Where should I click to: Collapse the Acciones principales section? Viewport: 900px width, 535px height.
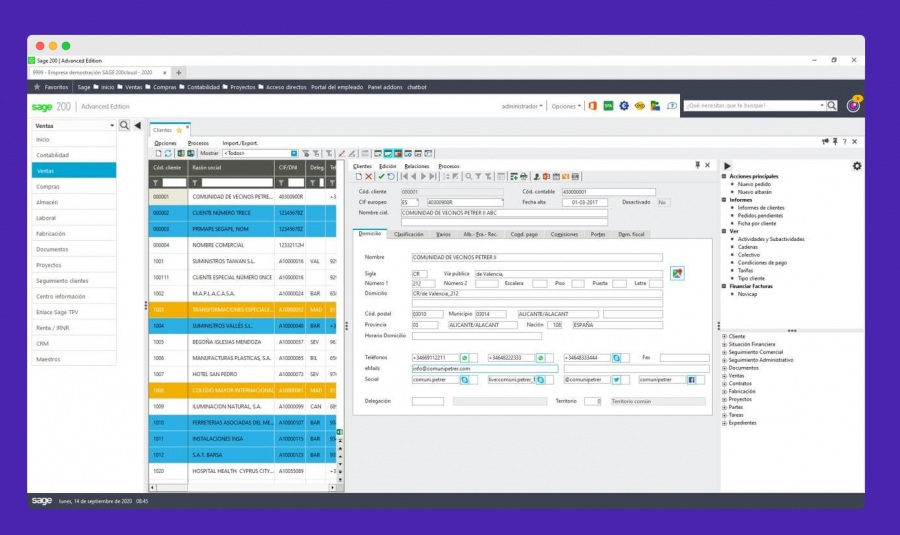tap(724, 176)
